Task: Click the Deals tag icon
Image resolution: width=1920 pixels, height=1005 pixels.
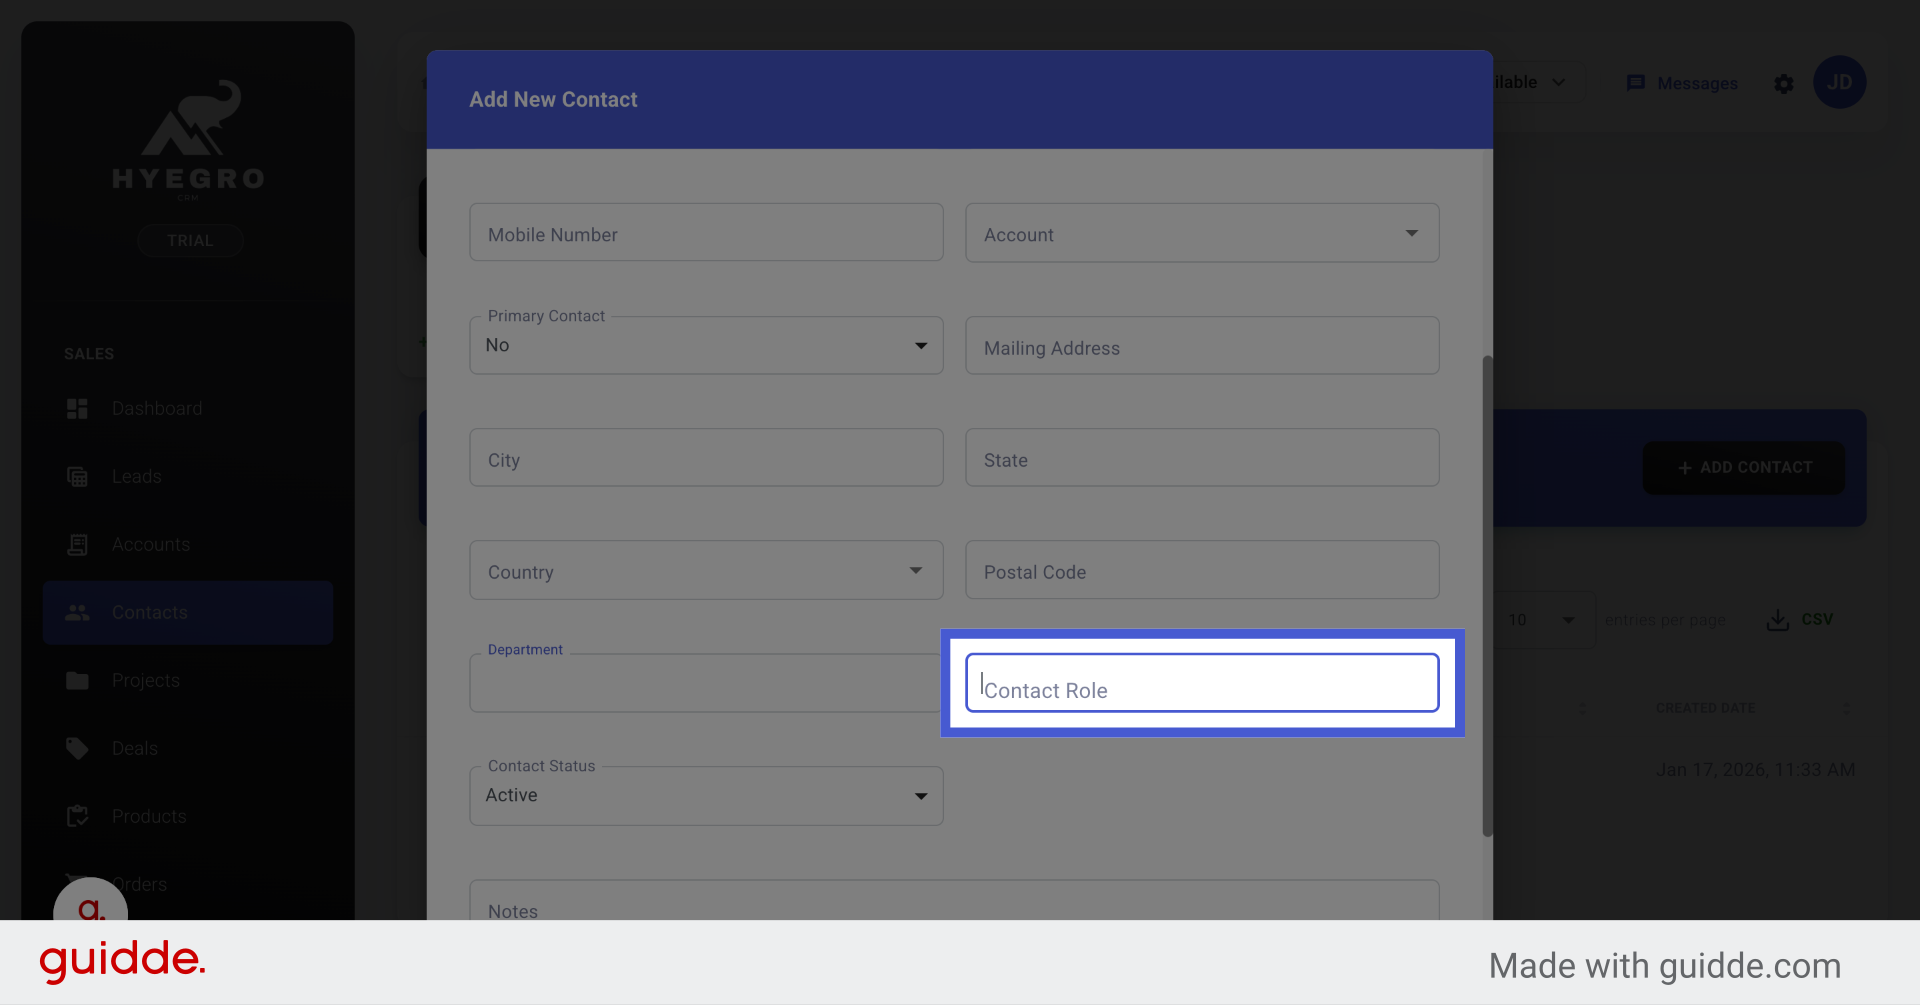Action: (77, 748)
